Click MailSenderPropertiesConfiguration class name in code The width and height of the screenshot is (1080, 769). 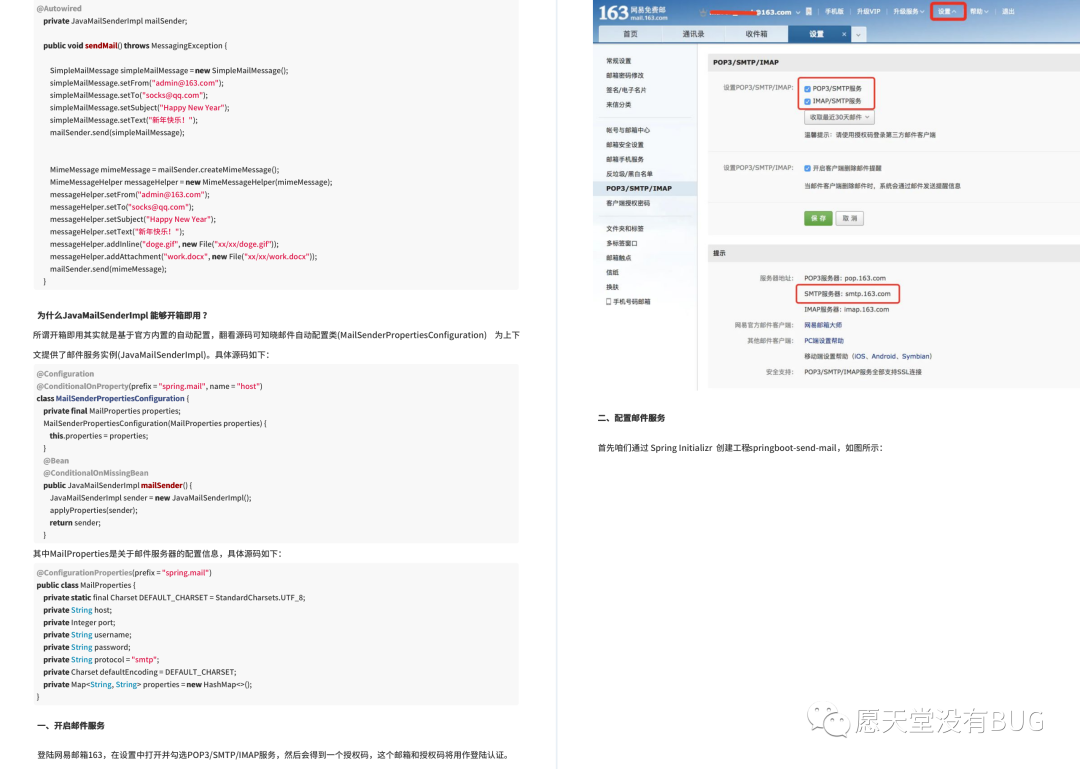point(120,399)
